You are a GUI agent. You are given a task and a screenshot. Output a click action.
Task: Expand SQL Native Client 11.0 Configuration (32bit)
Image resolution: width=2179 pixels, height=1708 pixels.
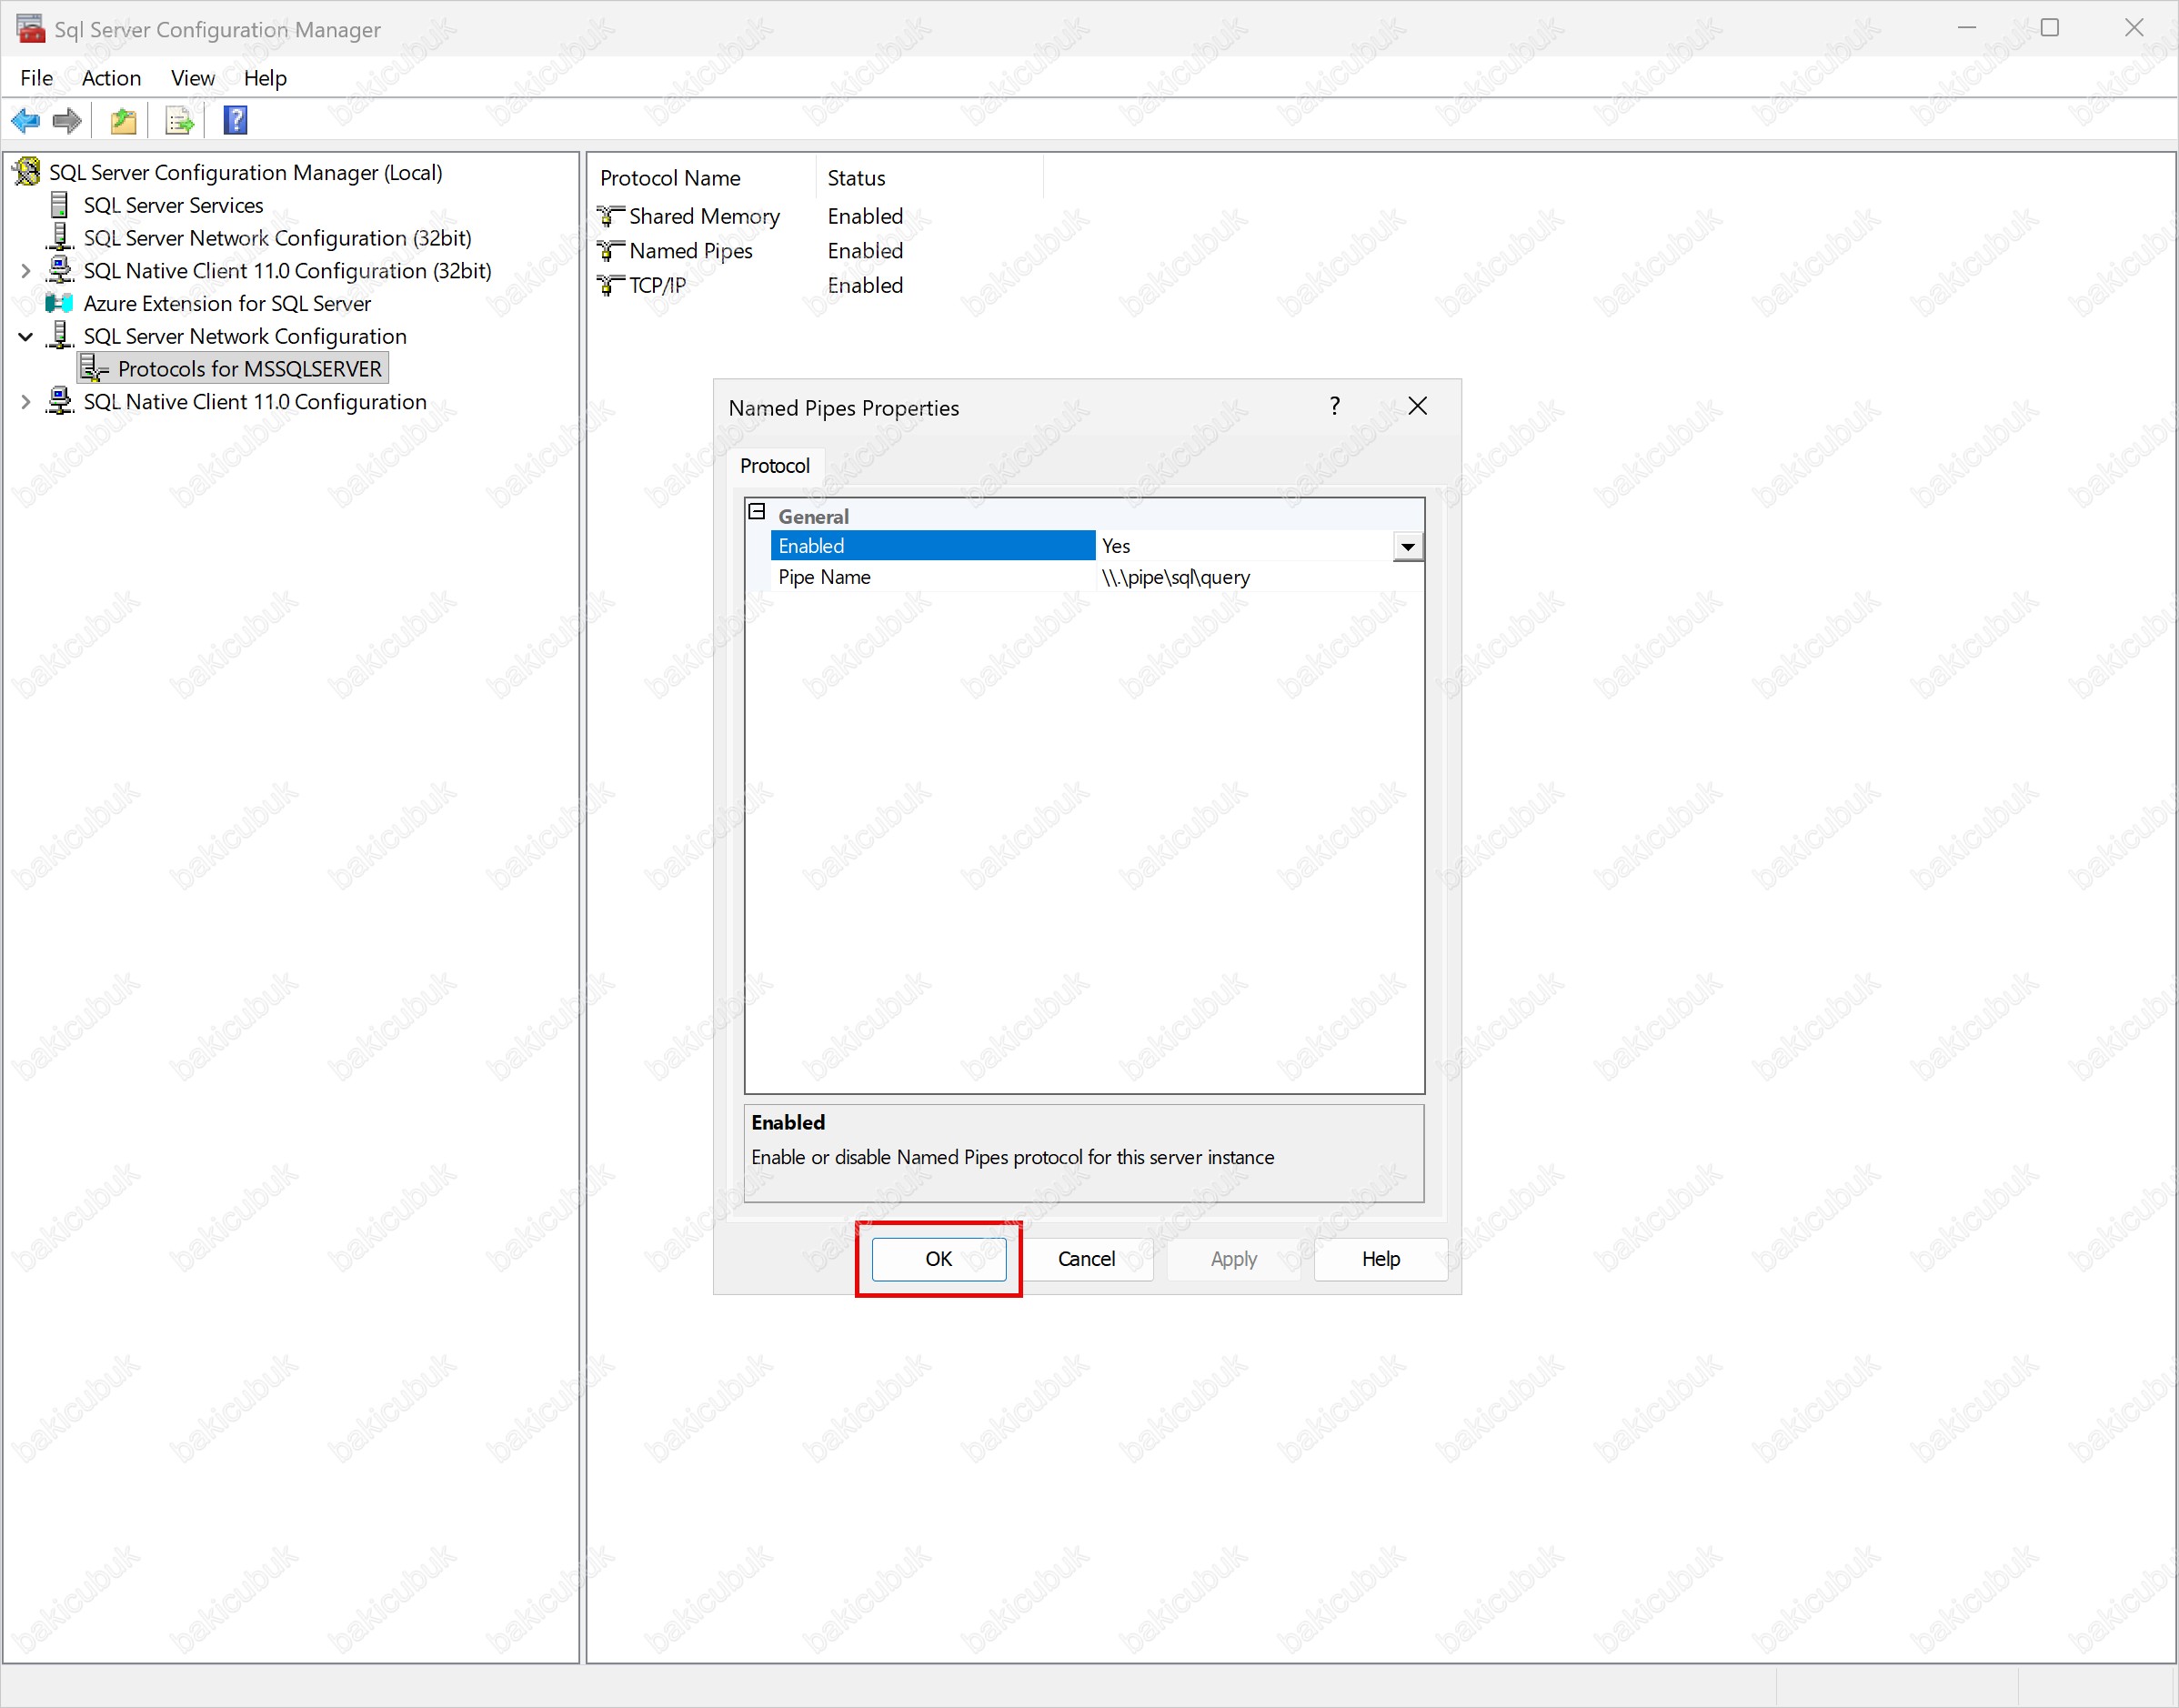pos(26,271)
